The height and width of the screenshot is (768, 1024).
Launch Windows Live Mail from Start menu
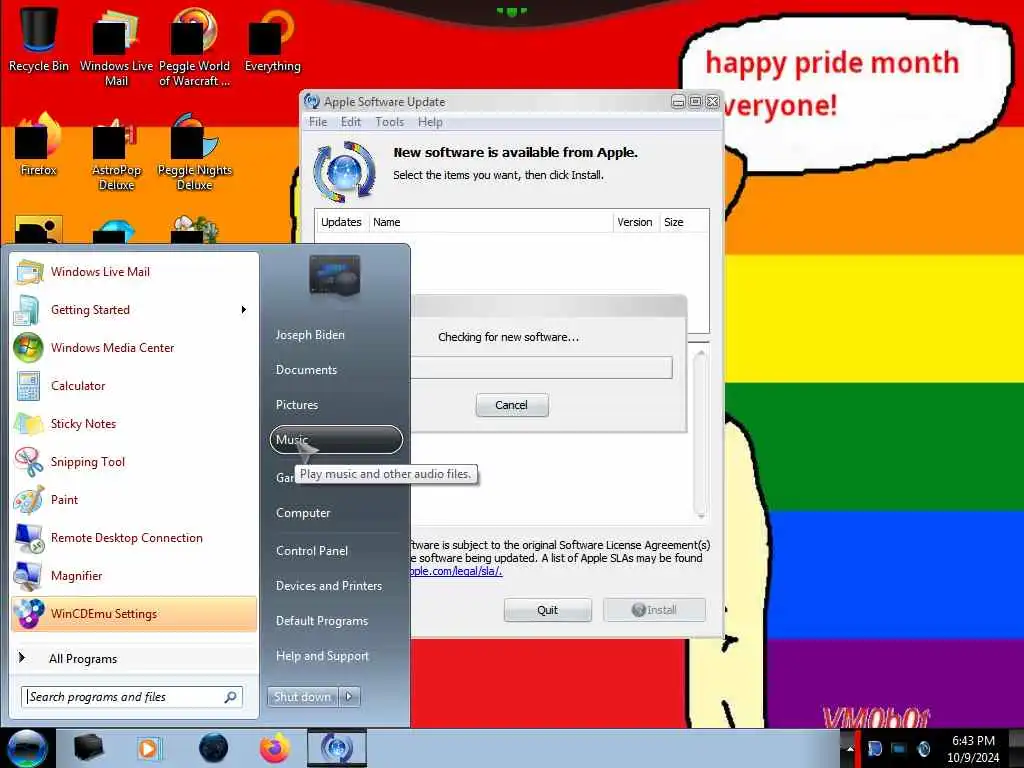click(135, 272)
